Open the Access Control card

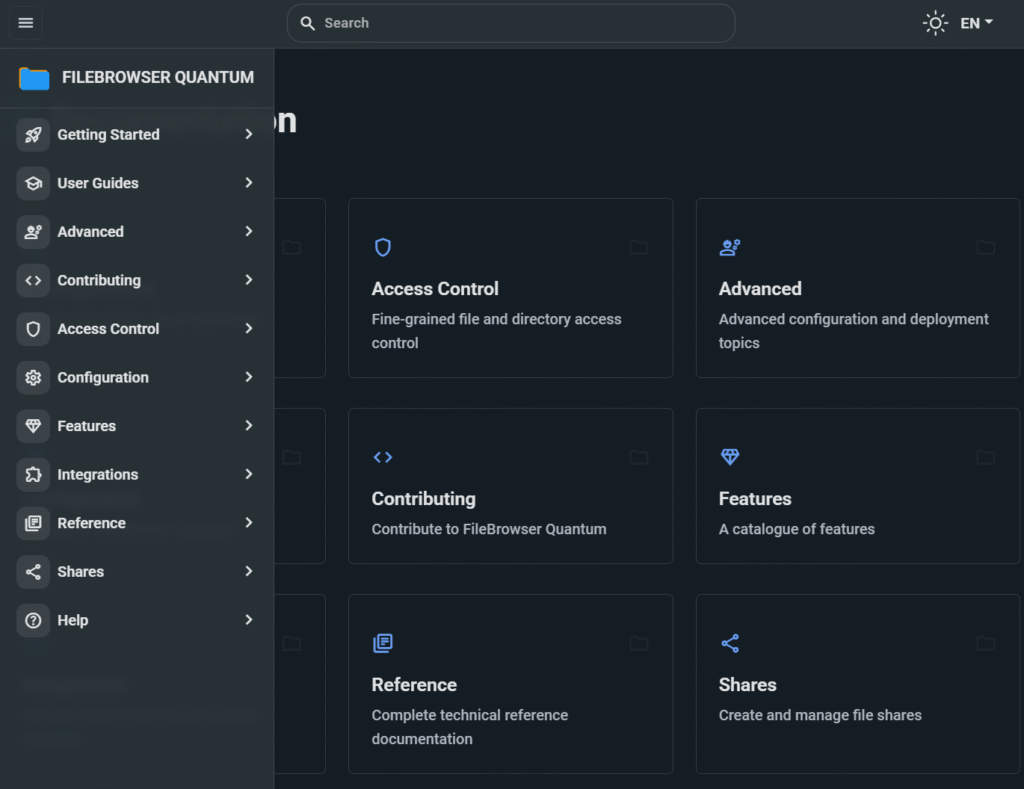pos(510,288)
